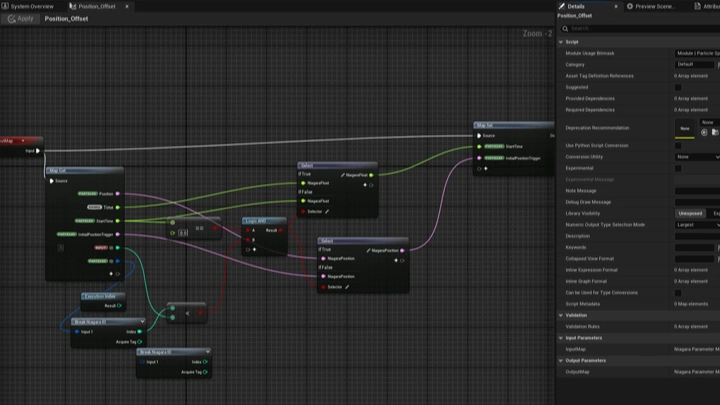
Task: Select the Unexposed library visibility button
Action: pos(690,213)
